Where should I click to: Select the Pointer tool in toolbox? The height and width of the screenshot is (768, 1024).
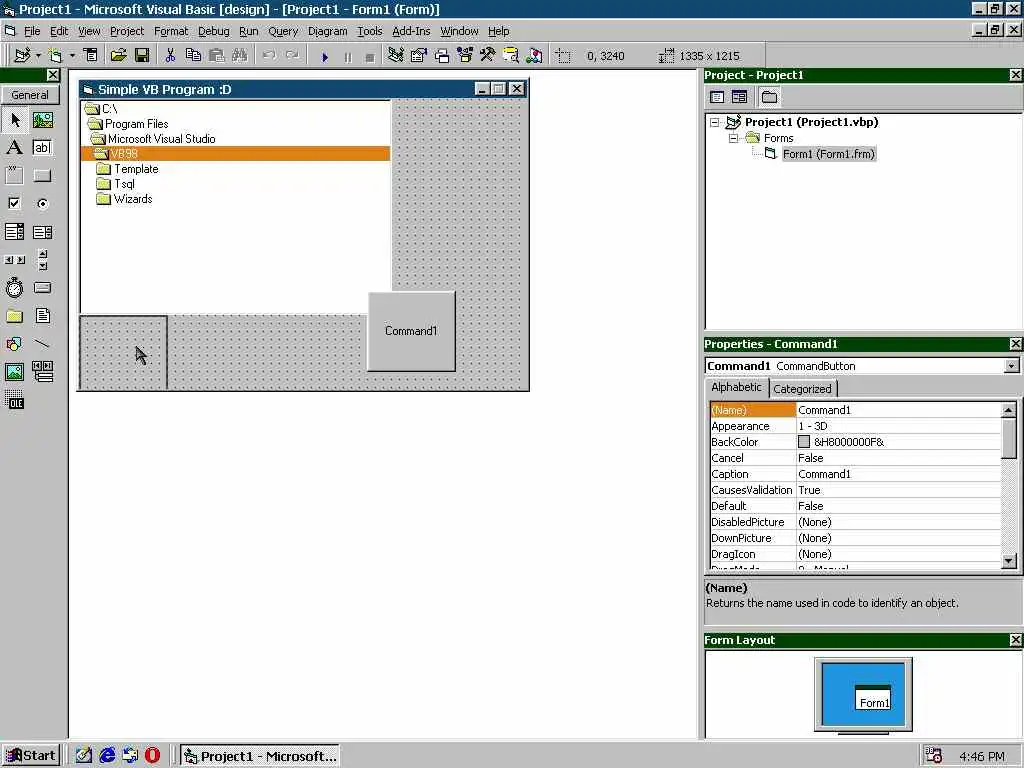(x=15, y=120)
